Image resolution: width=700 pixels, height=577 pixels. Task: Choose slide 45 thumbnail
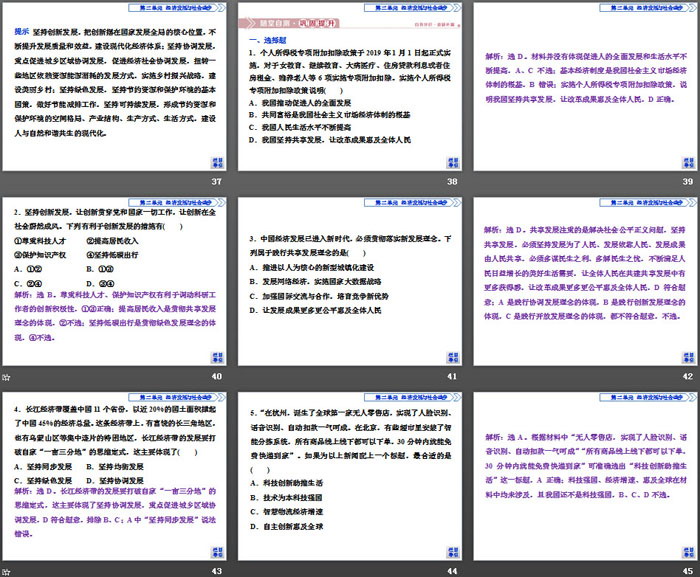tap(583, 475)
